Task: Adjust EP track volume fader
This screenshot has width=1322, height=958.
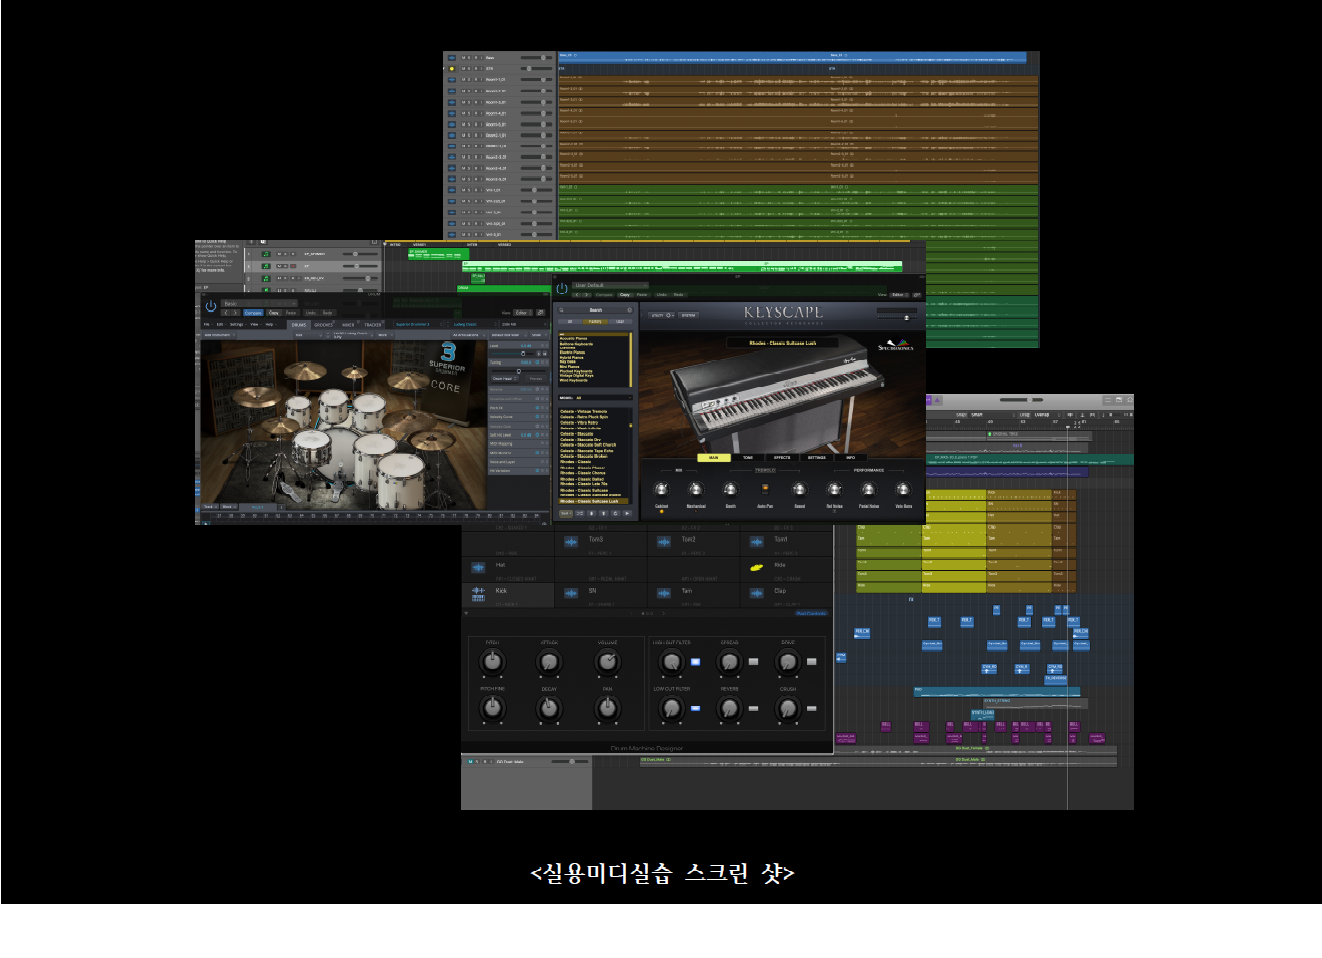Action: tap(361, 266)
